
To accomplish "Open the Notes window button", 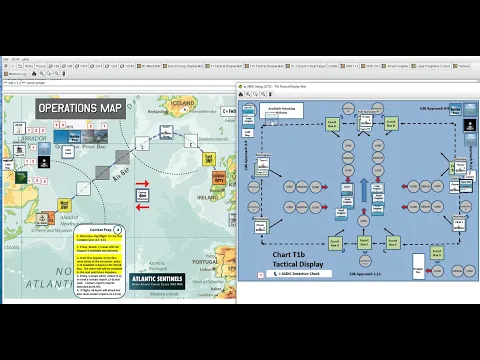I will click(29, 66).
